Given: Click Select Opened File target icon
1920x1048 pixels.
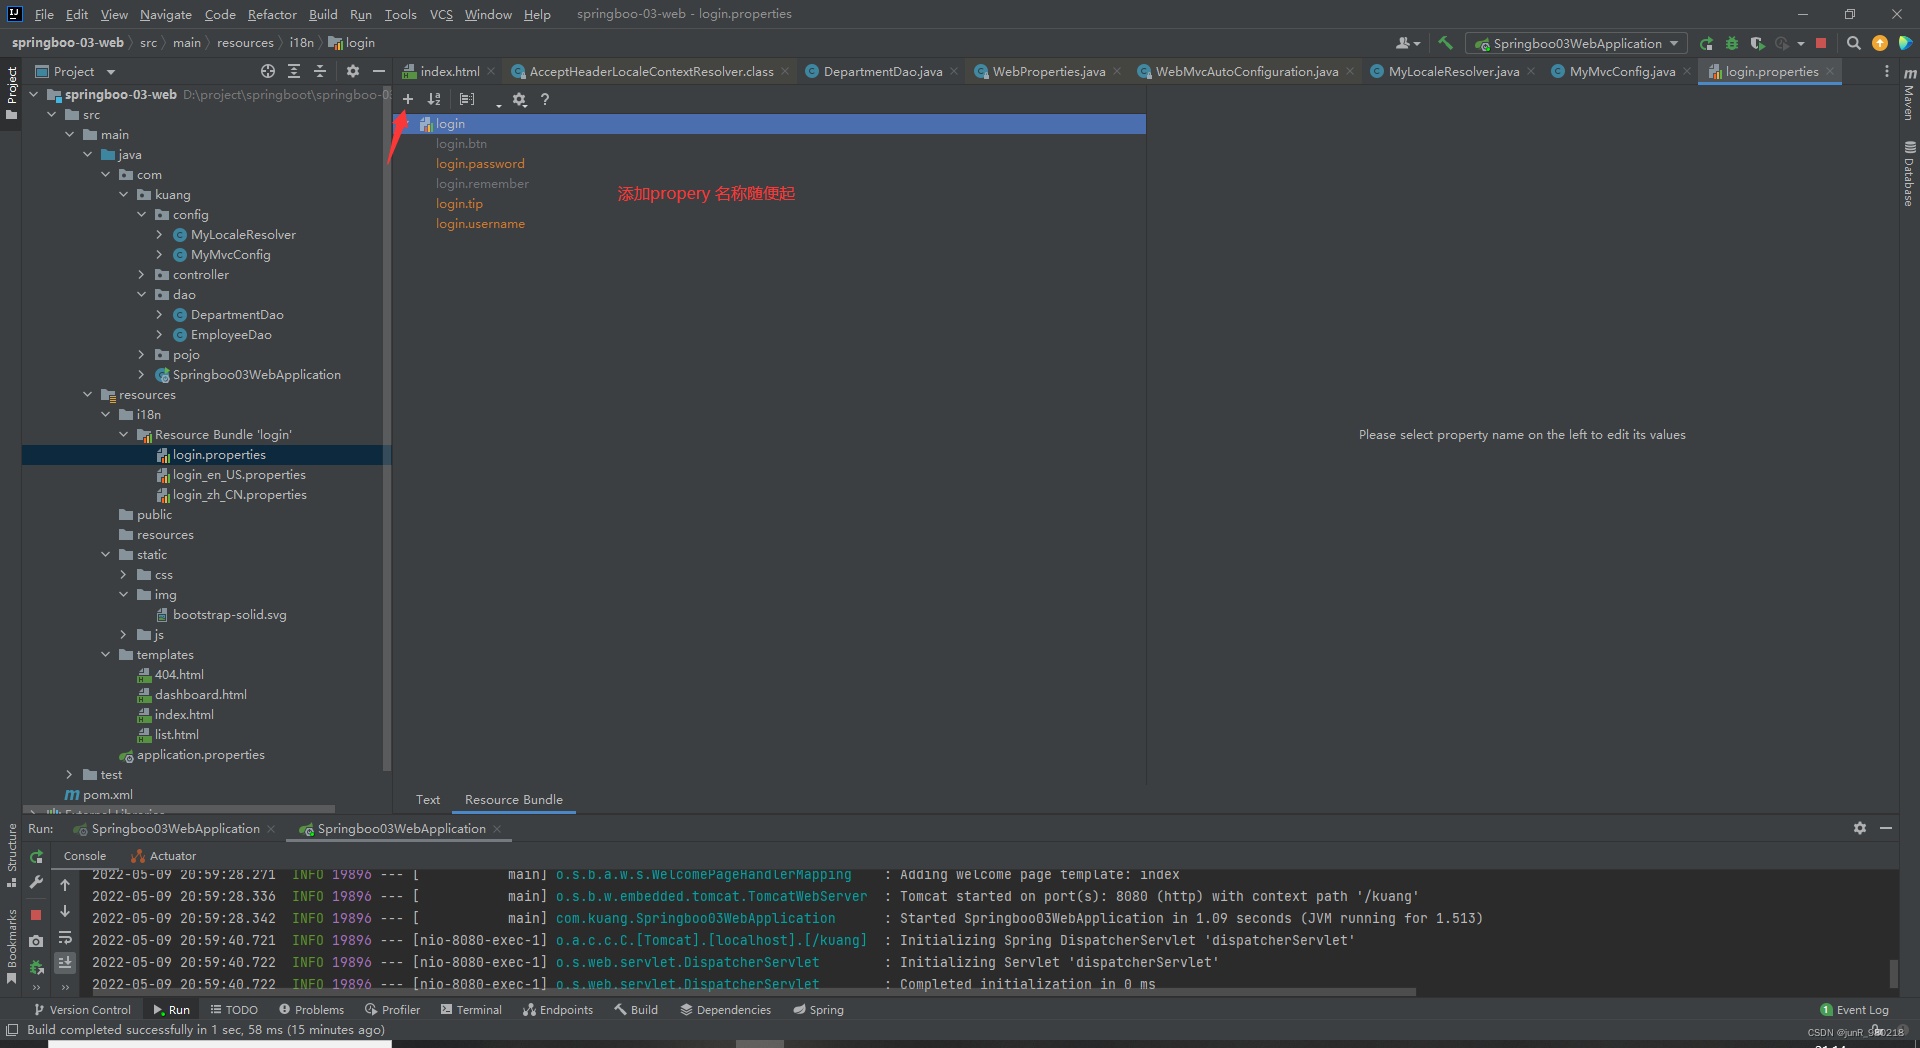Looking at the screenshot, I should click(x=268, y=71).
